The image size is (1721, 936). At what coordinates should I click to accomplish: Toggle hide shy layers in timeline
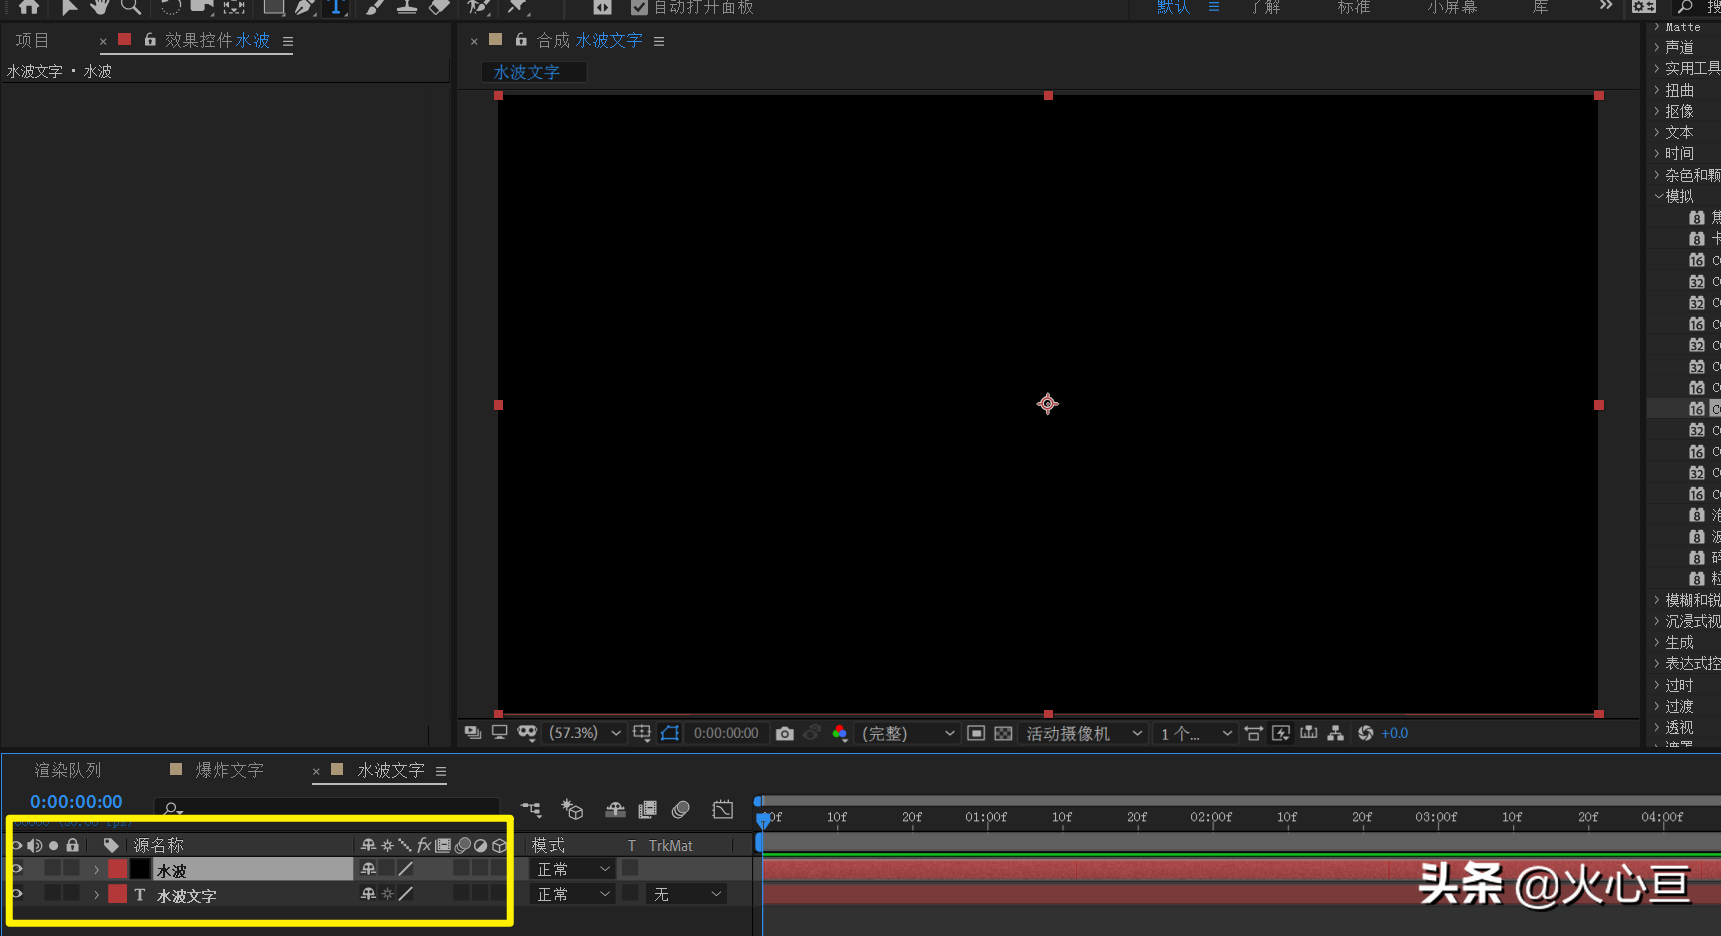click(615, 809)
